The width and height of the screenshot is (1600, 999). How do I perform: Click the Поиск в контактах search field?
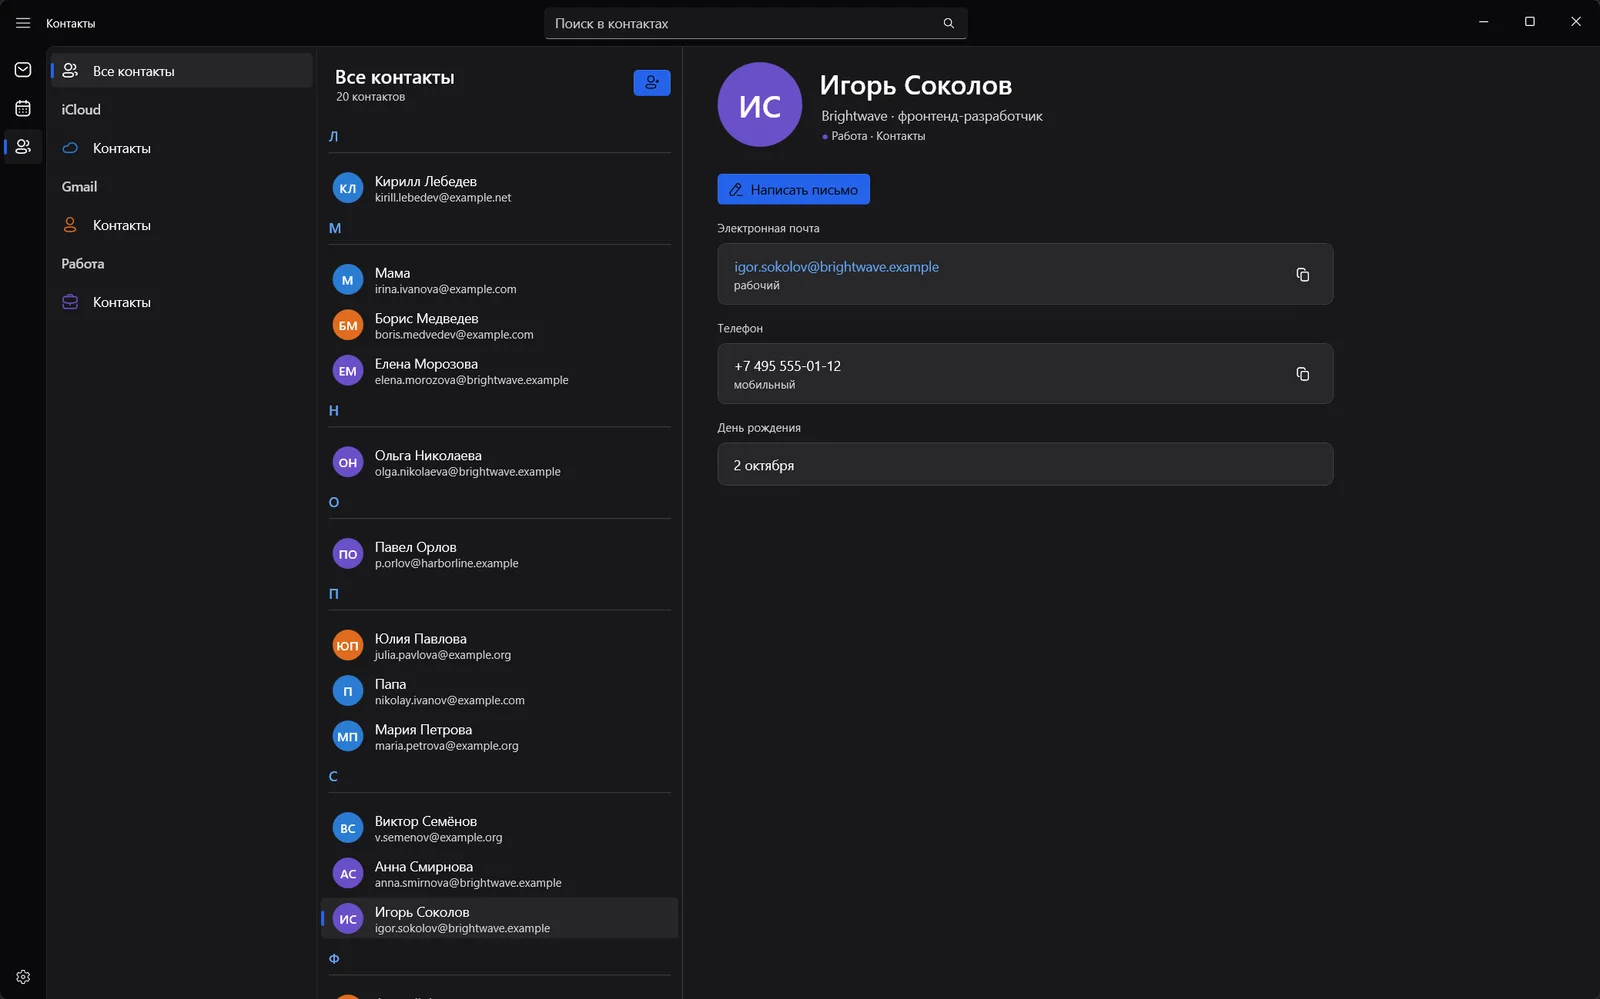755,23
